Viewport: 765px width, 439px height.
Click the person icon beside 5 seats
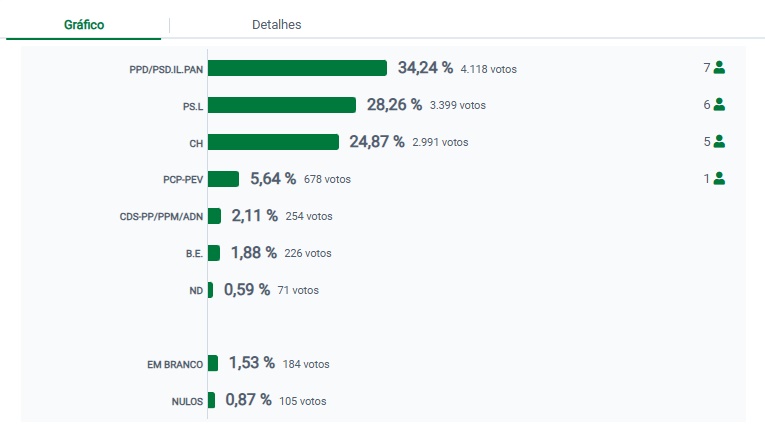coord(719,142)
